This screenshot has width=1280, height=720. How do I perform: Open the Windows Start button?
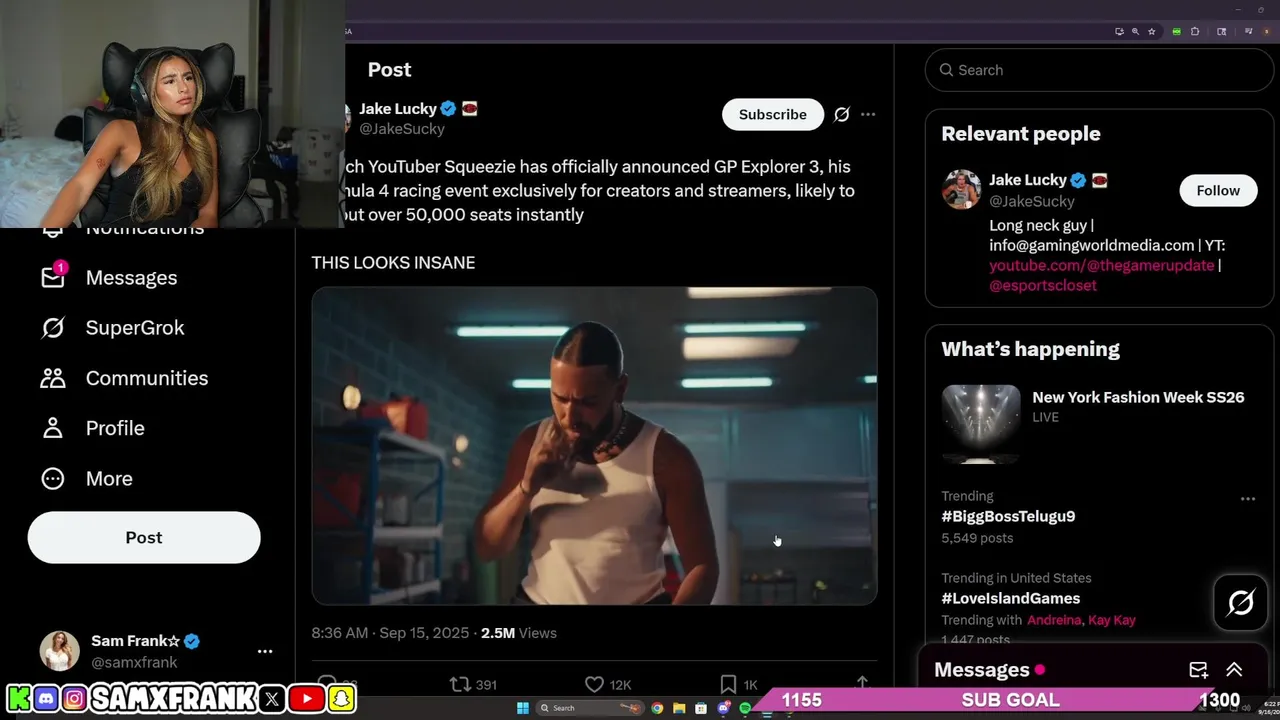(x=522, y=708)
